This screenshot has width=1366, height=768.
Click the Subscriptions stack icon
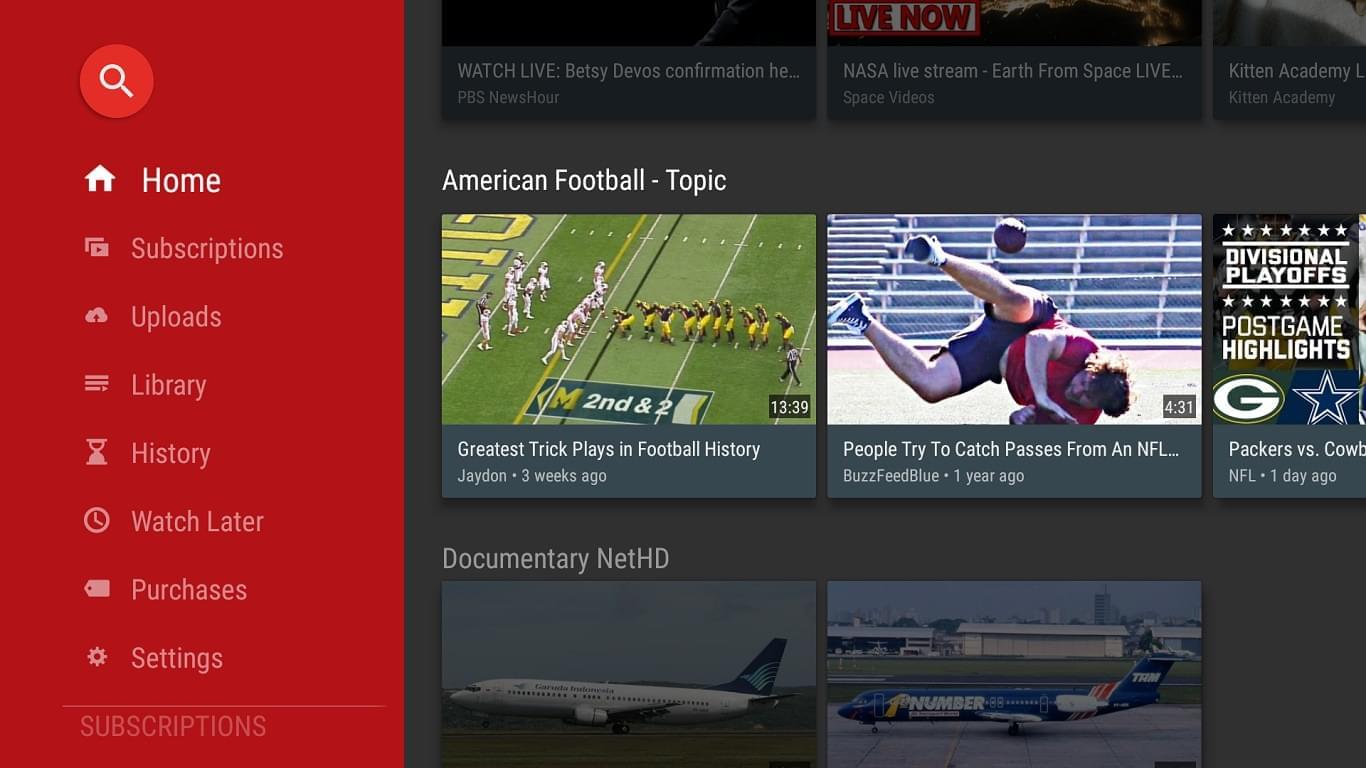click(97, 248)
